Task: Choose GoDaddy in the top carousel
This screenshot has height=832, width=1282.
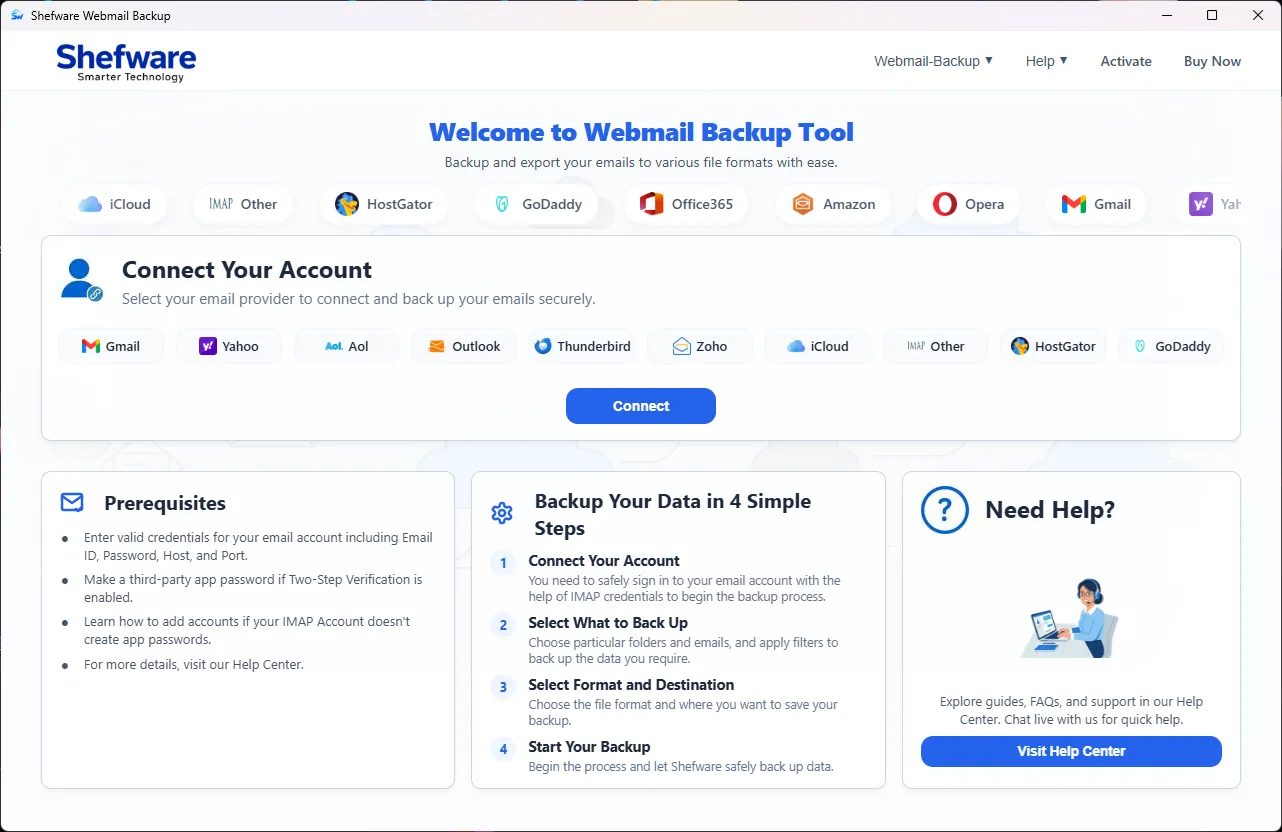Action: tap(536, 204)
